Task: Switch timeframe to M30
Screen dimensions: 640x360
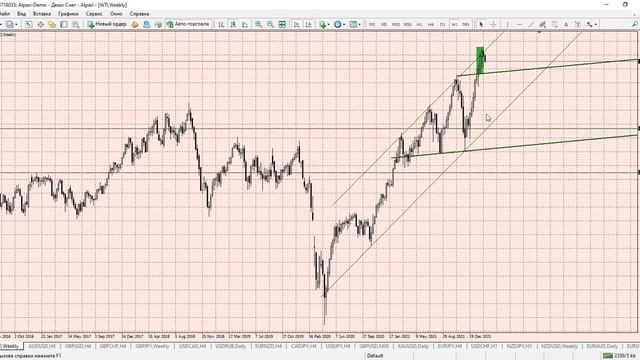Action: [x=407, y=24]
